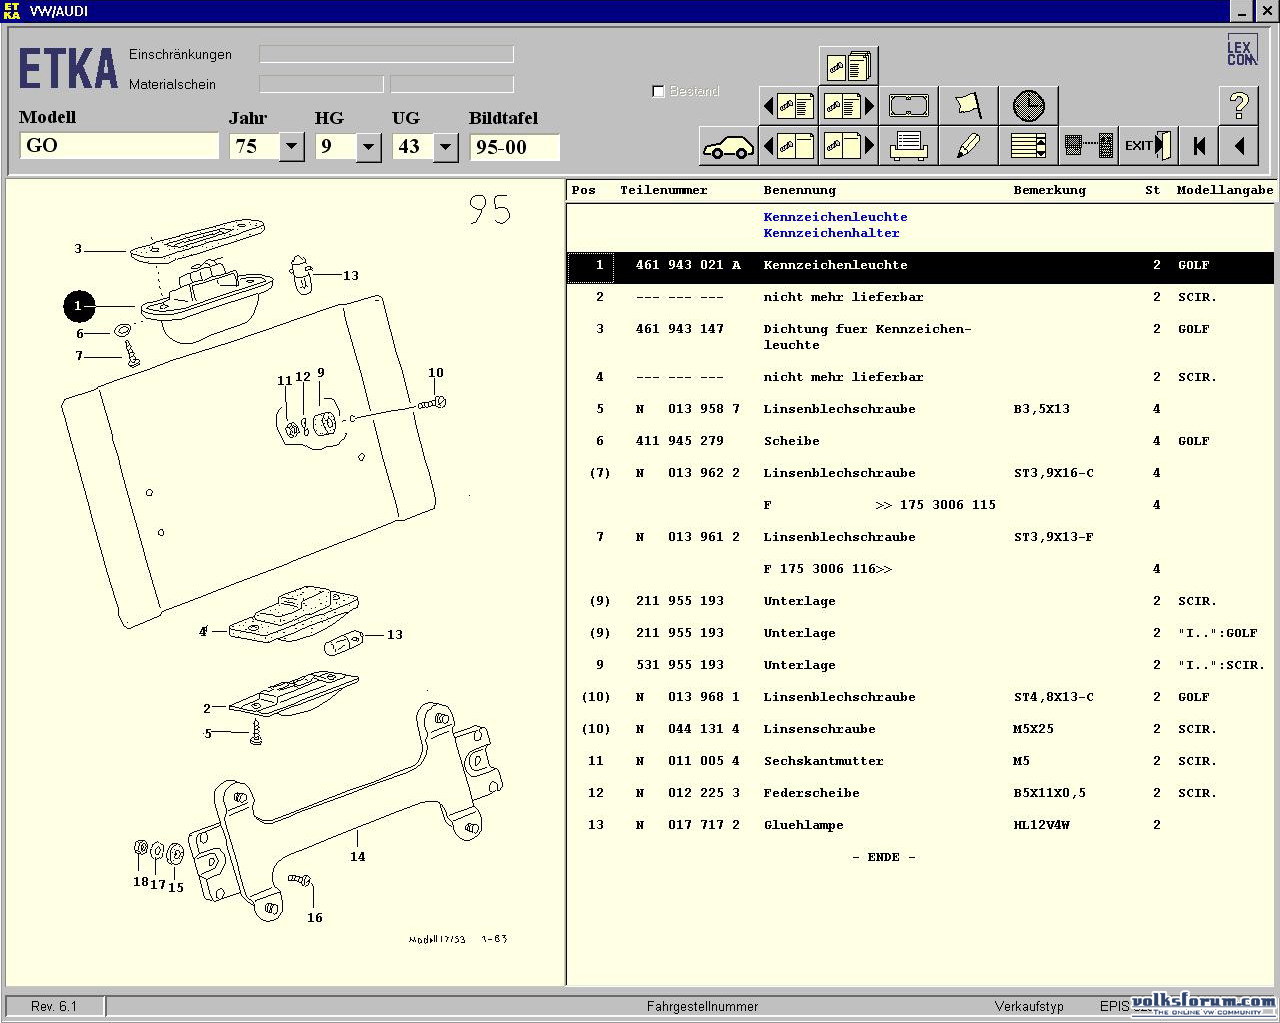Click the Rev. 6.1 status bar entry
The image size is (1280, 1023).
[x=54, y=1007]
